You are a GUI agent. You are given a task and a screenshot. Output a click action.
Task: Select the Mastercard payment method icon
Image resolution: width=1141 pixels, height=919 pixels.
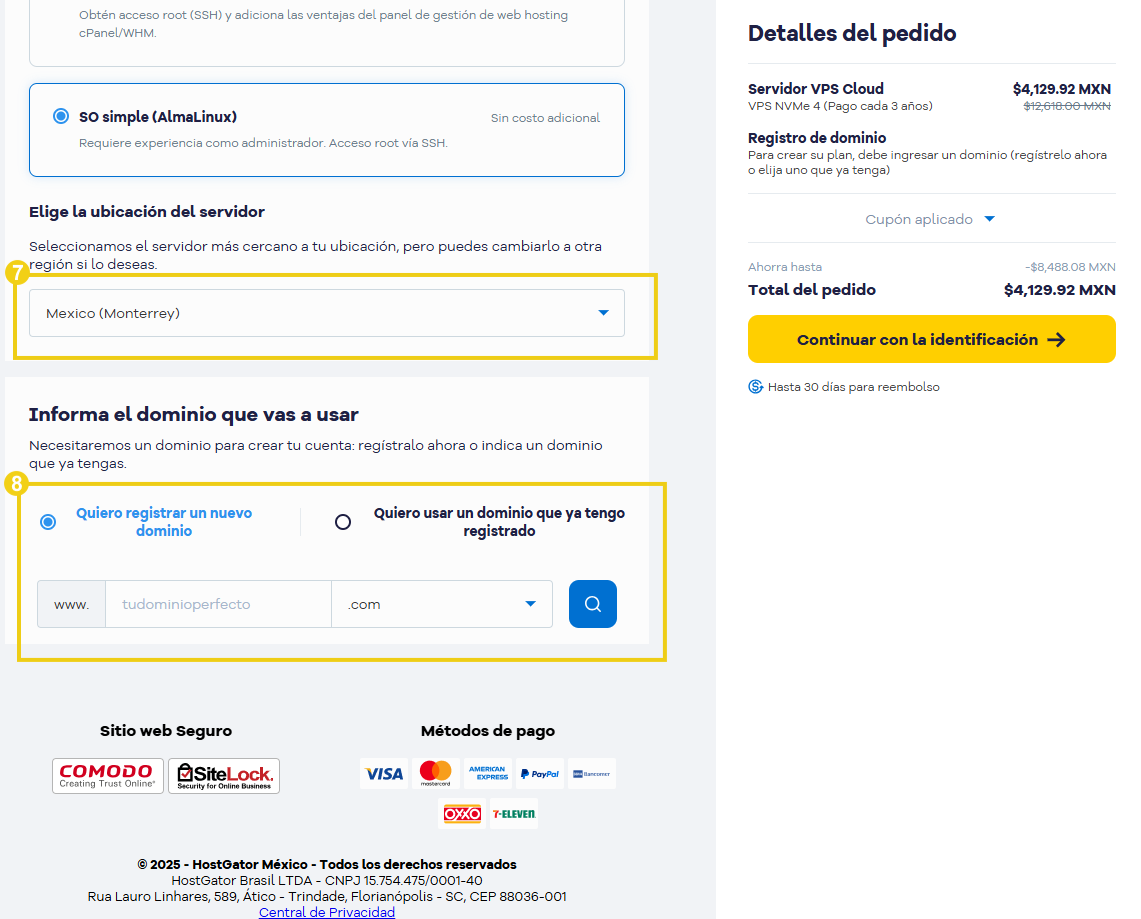click(x=436, y=772)
